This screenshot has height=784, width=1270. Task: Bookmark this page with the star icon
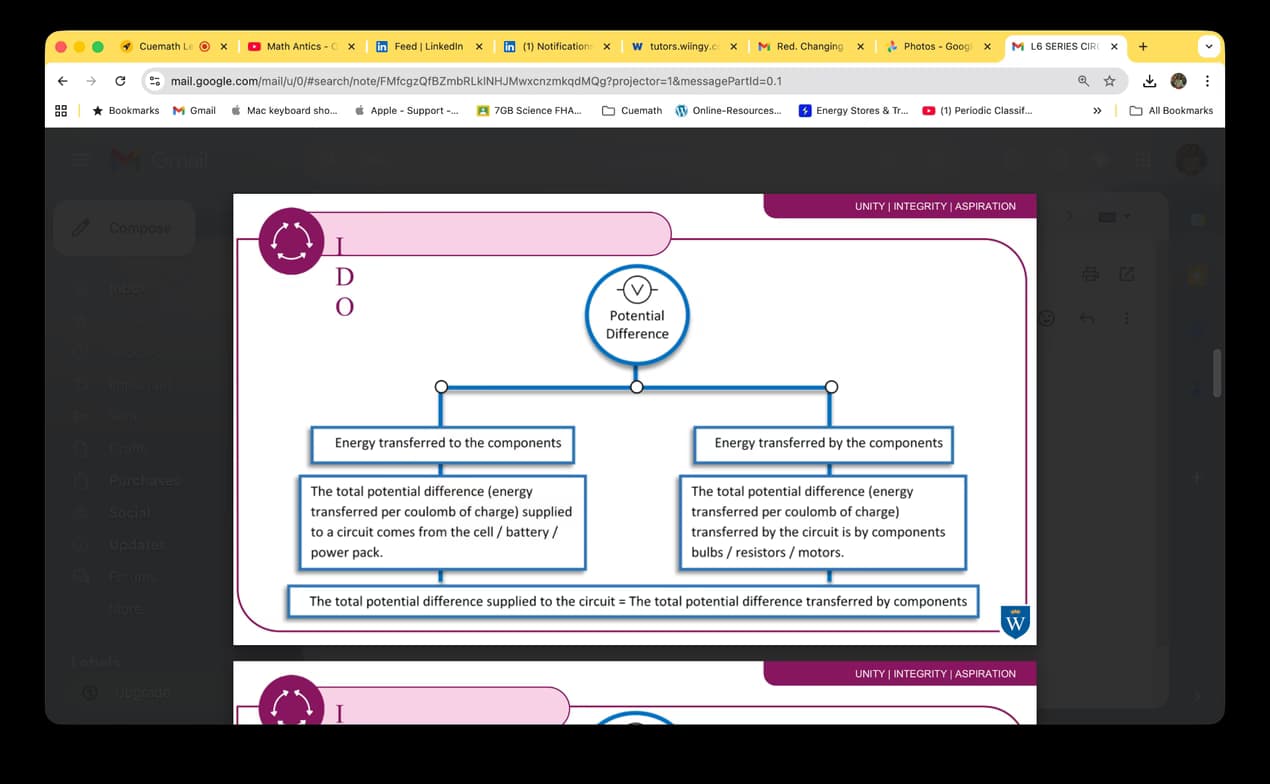point(1109,81)
